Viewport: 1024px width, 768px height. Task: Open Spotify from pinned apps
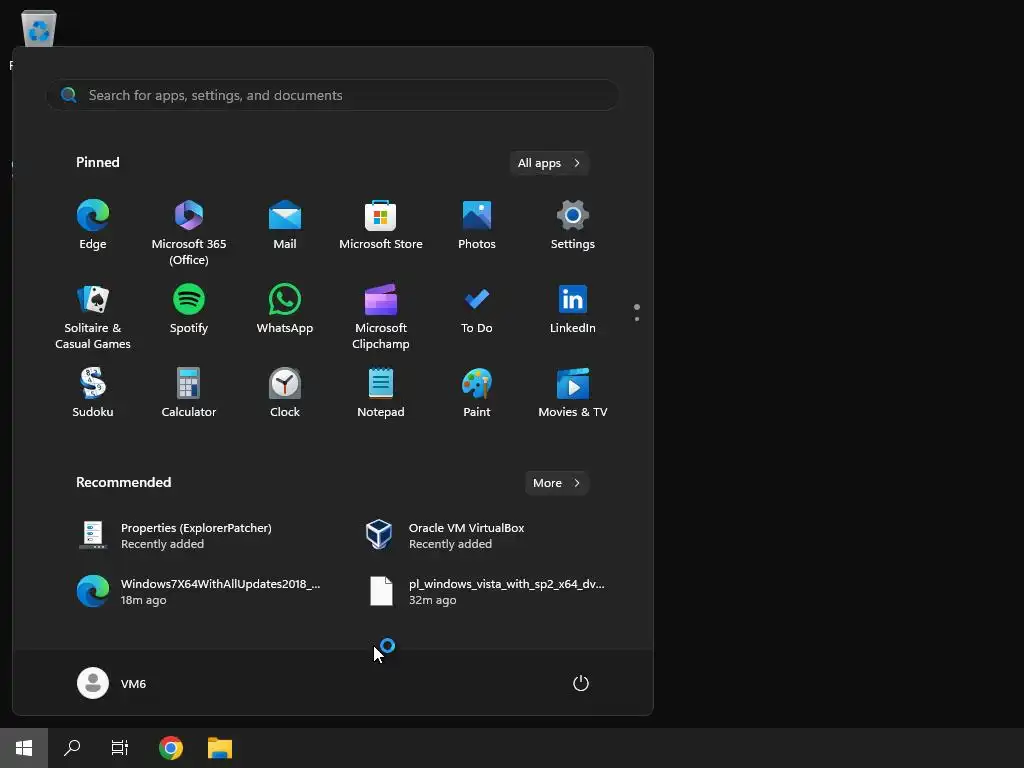tap(189, 310)
